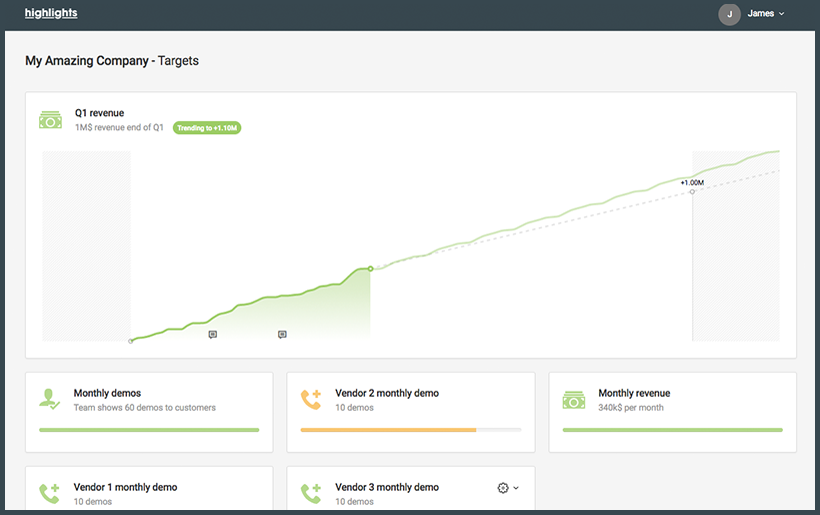Open the first comment marker on the chart
Viewport: 820px width, 515px height.
pos(213,334)
